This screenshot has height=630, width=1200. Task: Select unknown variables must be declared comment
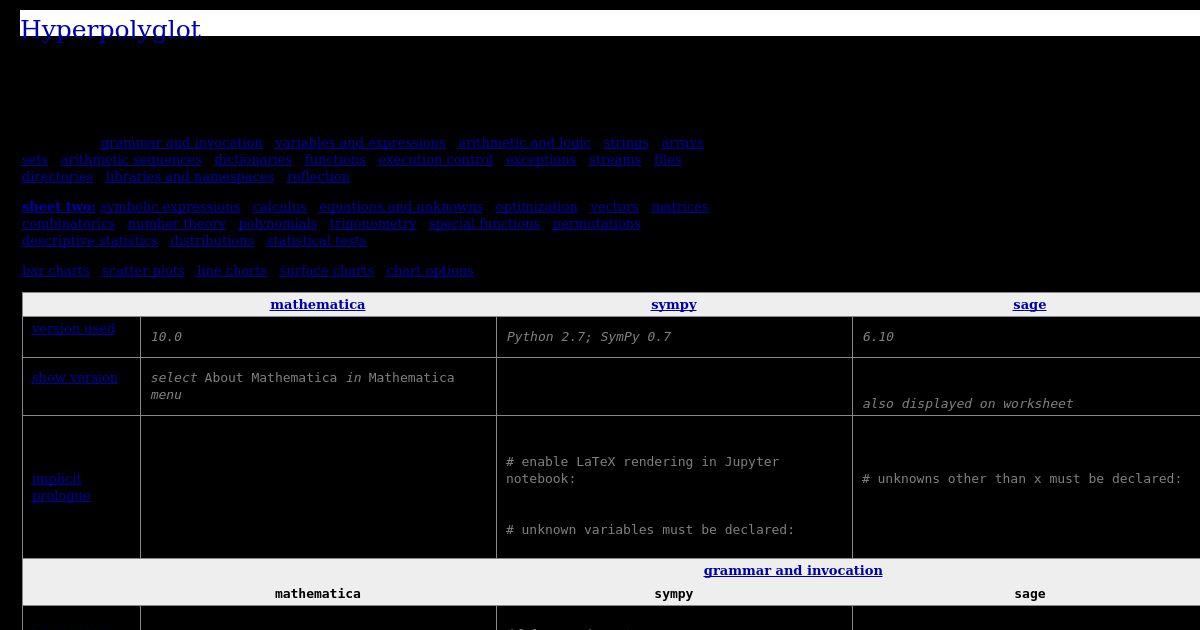[650, 530]
